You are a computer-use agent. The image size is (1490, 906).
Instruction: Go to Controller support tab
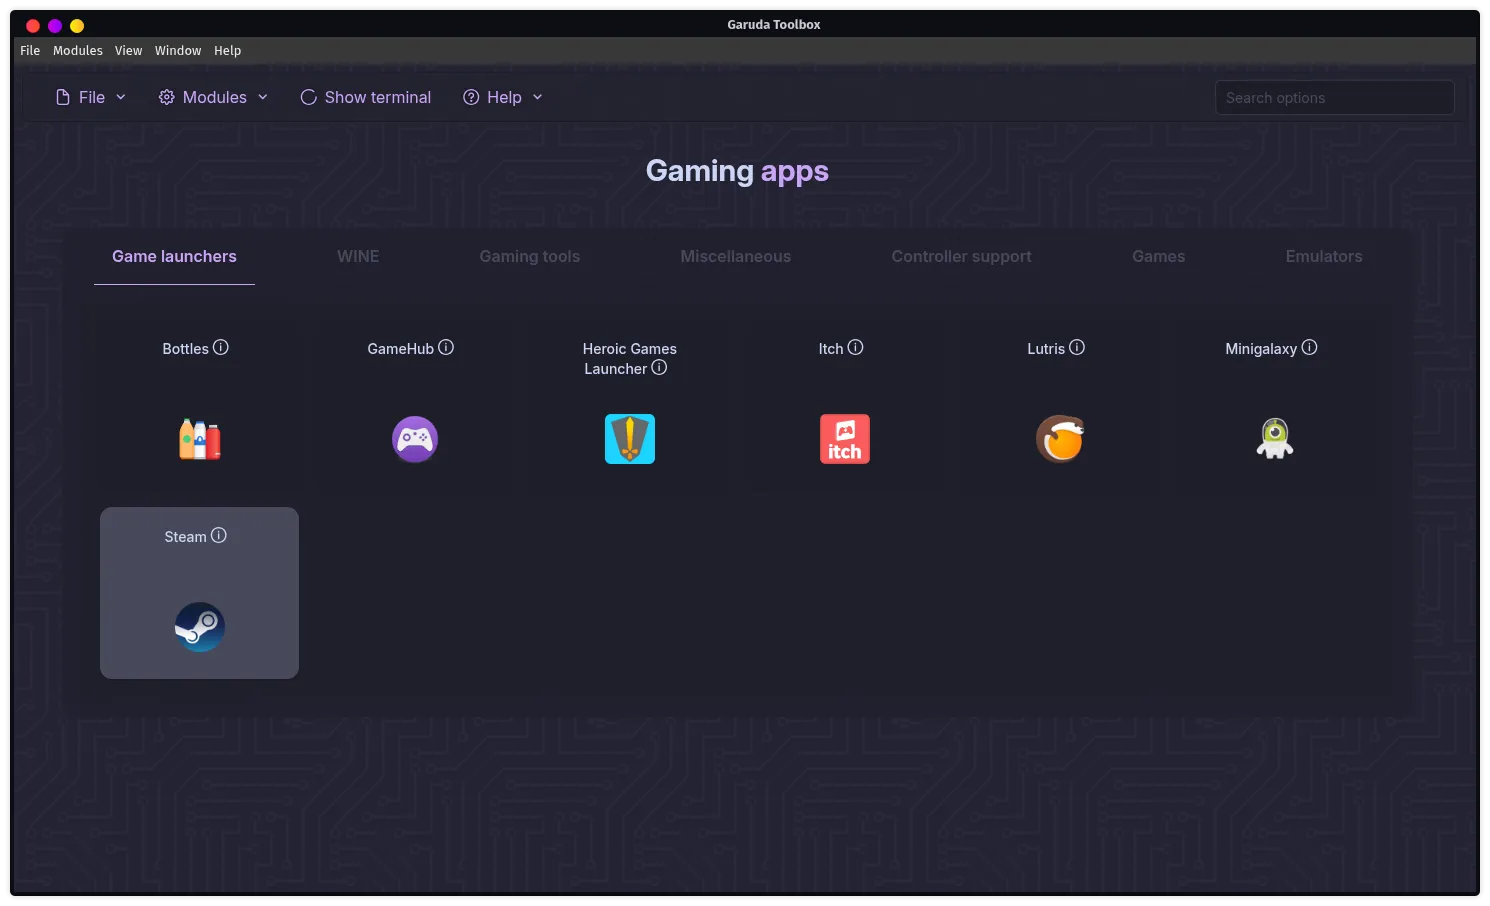click(x=962, y=256)
